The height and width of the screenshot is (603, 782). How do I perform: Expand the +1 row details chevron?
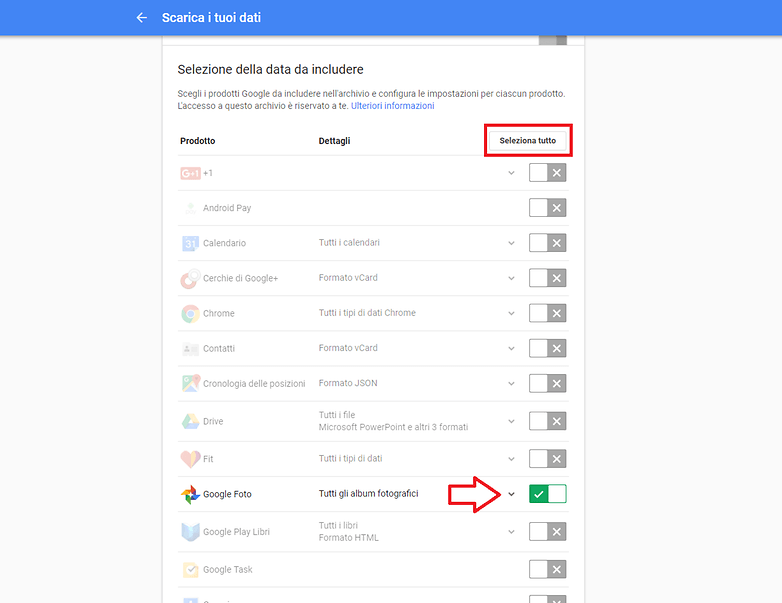(511, 173)
